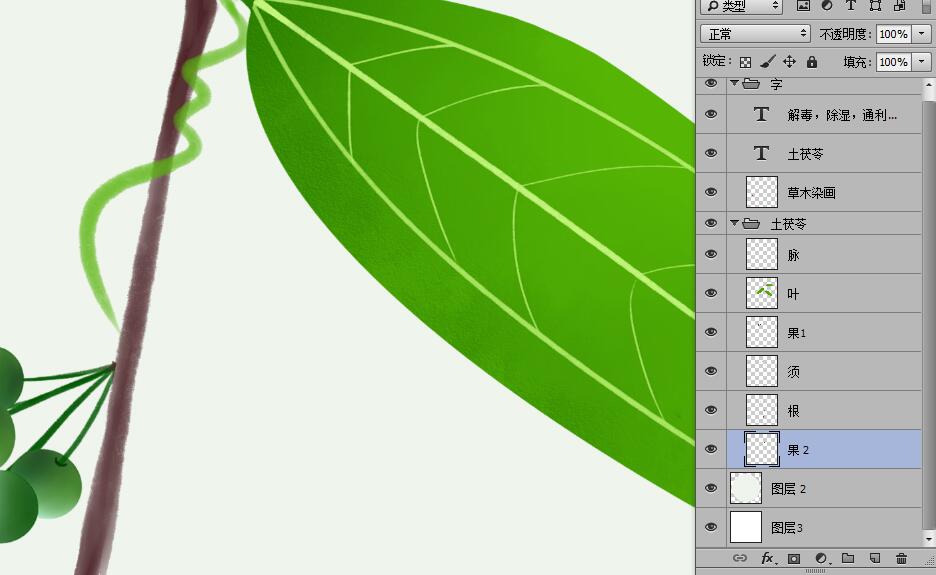Screen dimensions: 936x575
Task: Toggle visibility of 果1 layer
Action: pyautogui.click(x=711, y=332)
